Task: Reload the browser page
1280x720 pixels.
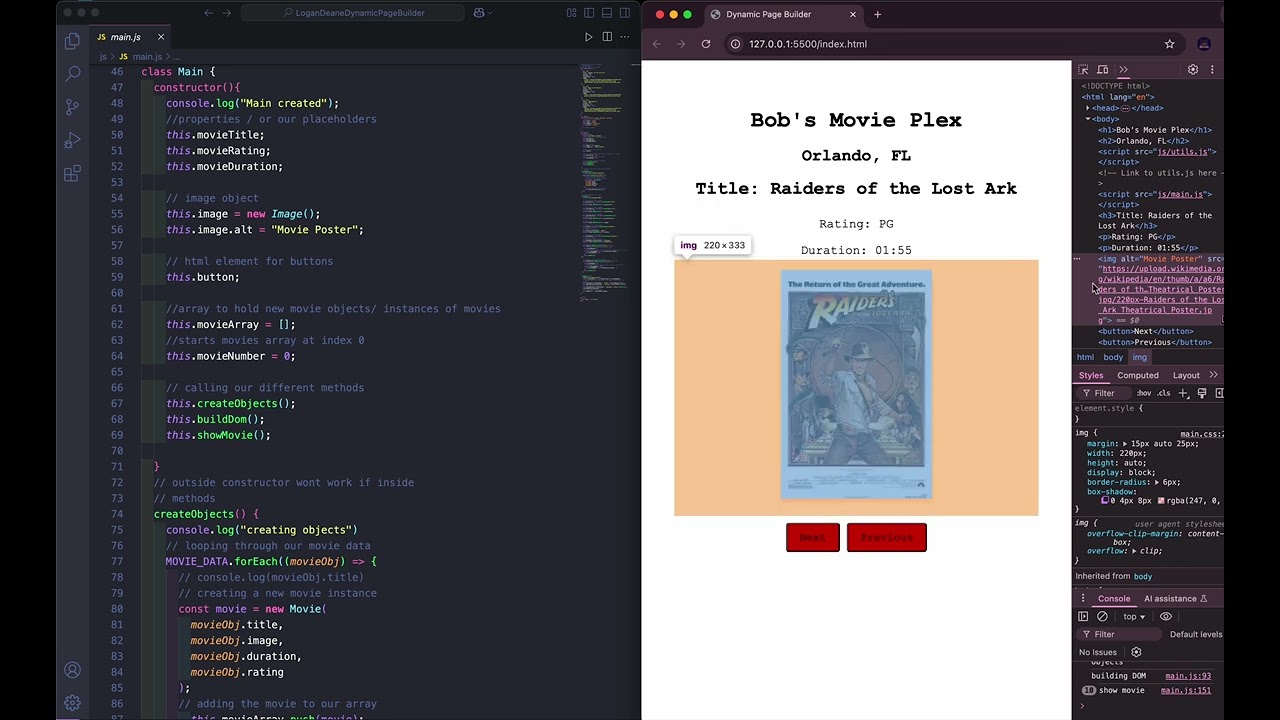Action: [x=706, y=44]
